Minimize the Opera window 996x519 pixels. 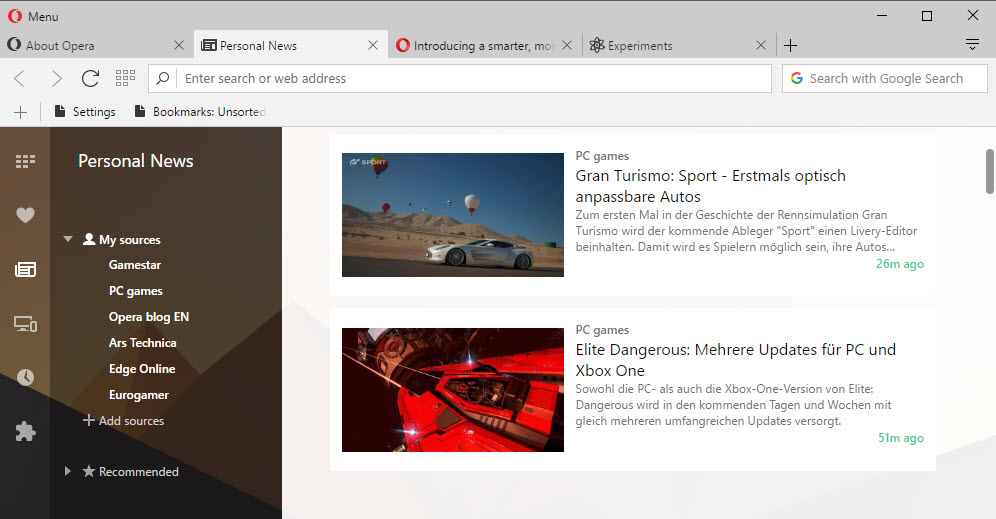point(882,15)
